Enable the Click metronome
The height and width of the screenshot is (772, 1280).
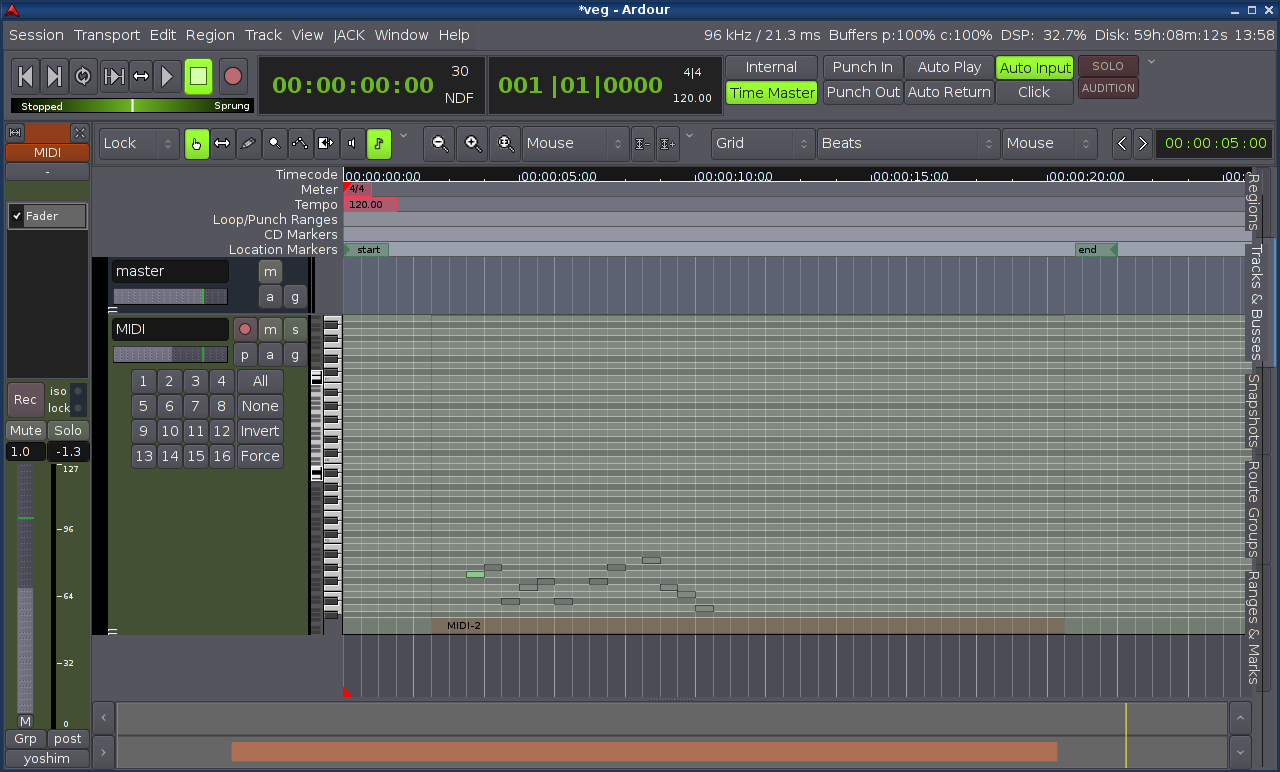pos(1033,92)
